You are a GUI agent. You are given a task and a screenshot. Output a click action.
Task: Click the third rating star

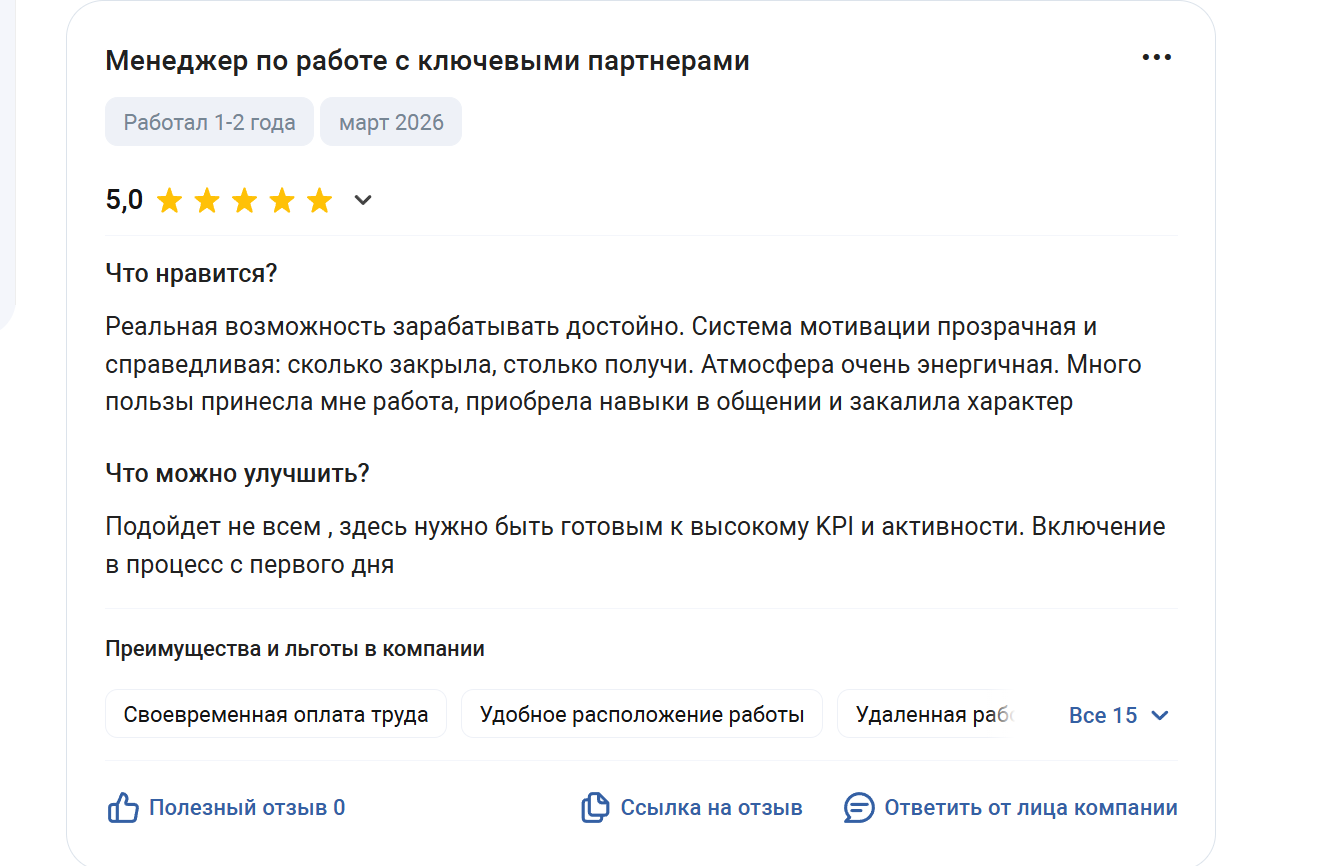[x=245, y=201]
